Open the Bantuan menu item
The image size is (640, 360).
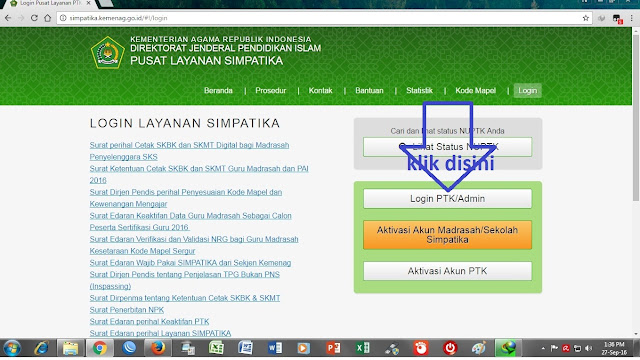coord(369,91)
